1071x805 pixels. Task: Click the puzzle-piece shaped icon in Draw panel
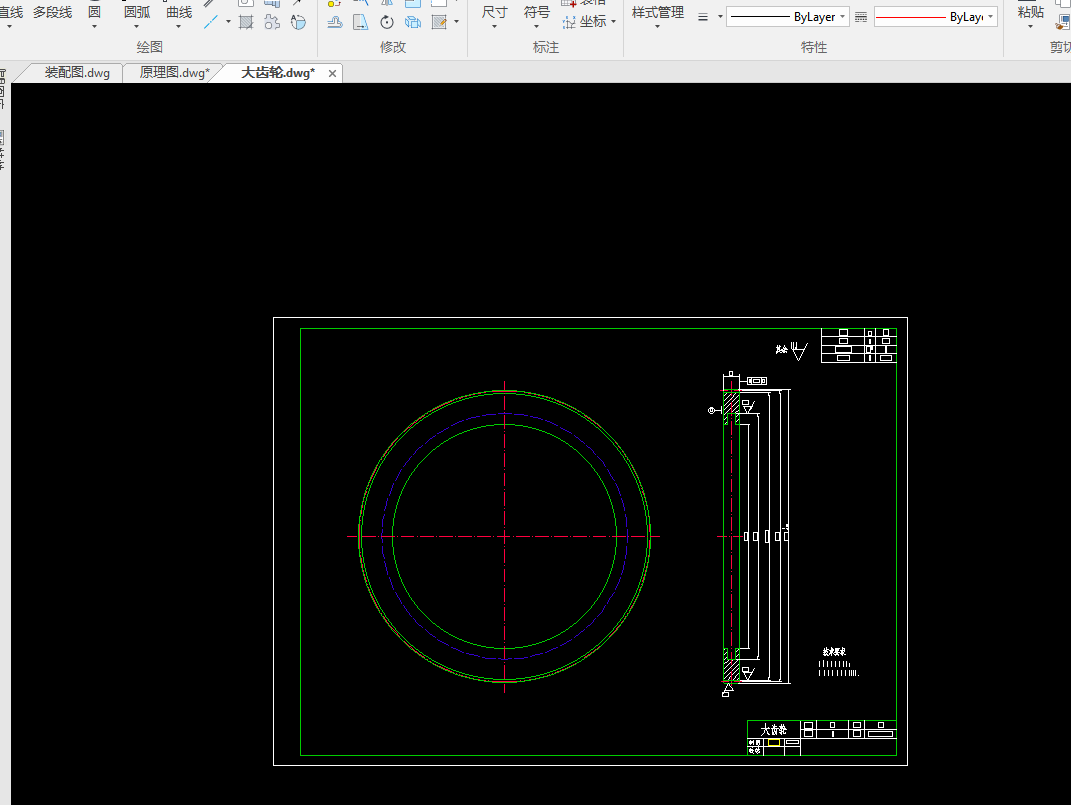point(271,21)
